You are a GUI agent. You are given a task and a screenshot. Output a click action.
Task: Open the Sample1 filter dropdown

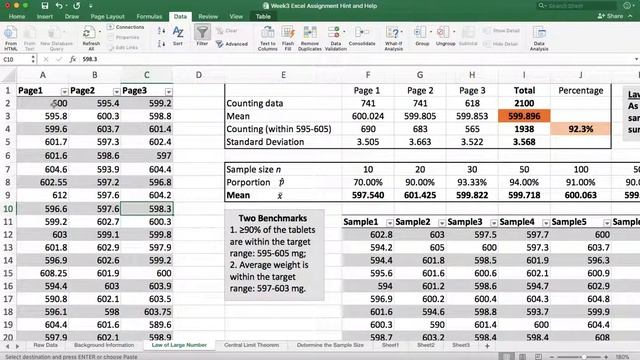point(390,223)
